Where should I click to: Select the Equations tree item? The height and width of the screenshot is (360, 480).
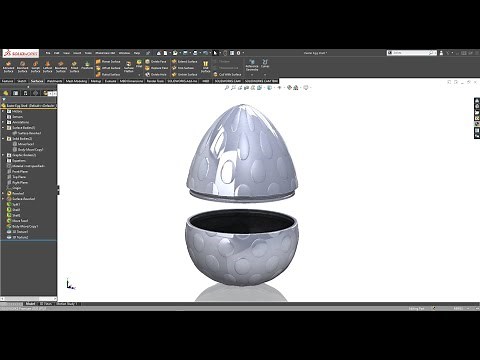(16, 161)
